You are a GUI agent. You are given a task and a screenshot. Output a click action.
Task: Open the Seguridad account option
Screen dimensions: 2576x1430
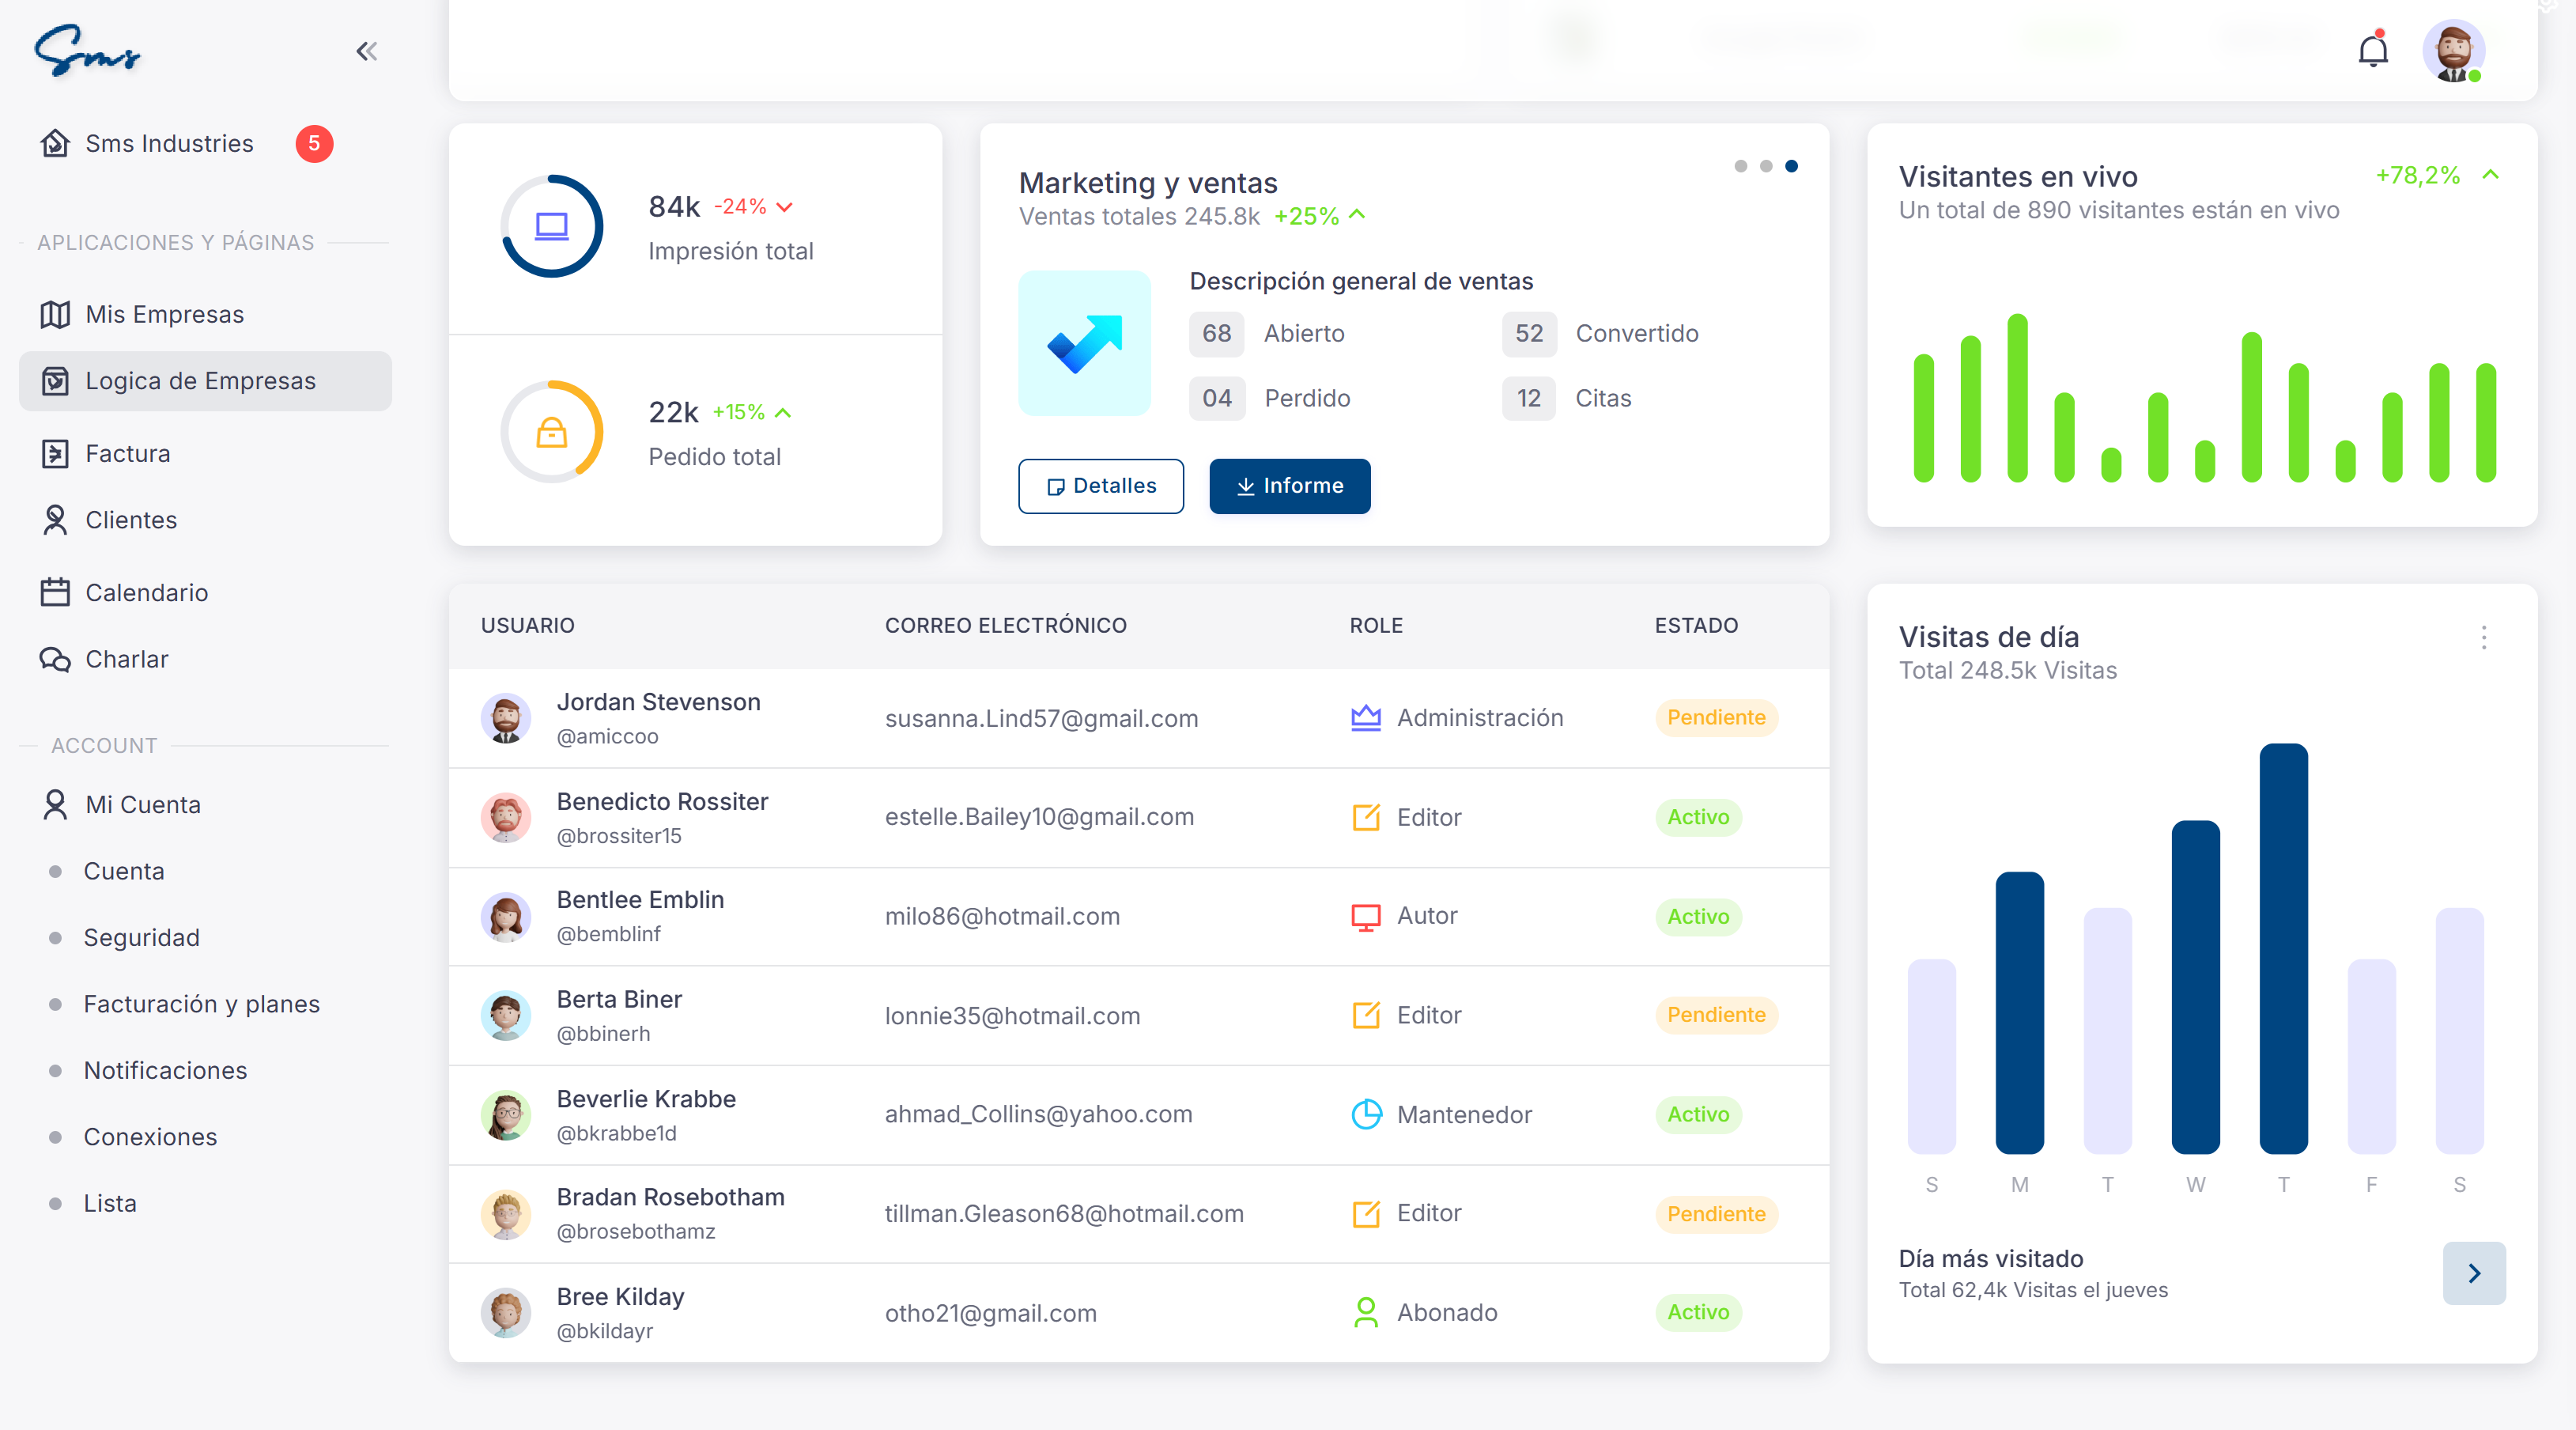141,937
